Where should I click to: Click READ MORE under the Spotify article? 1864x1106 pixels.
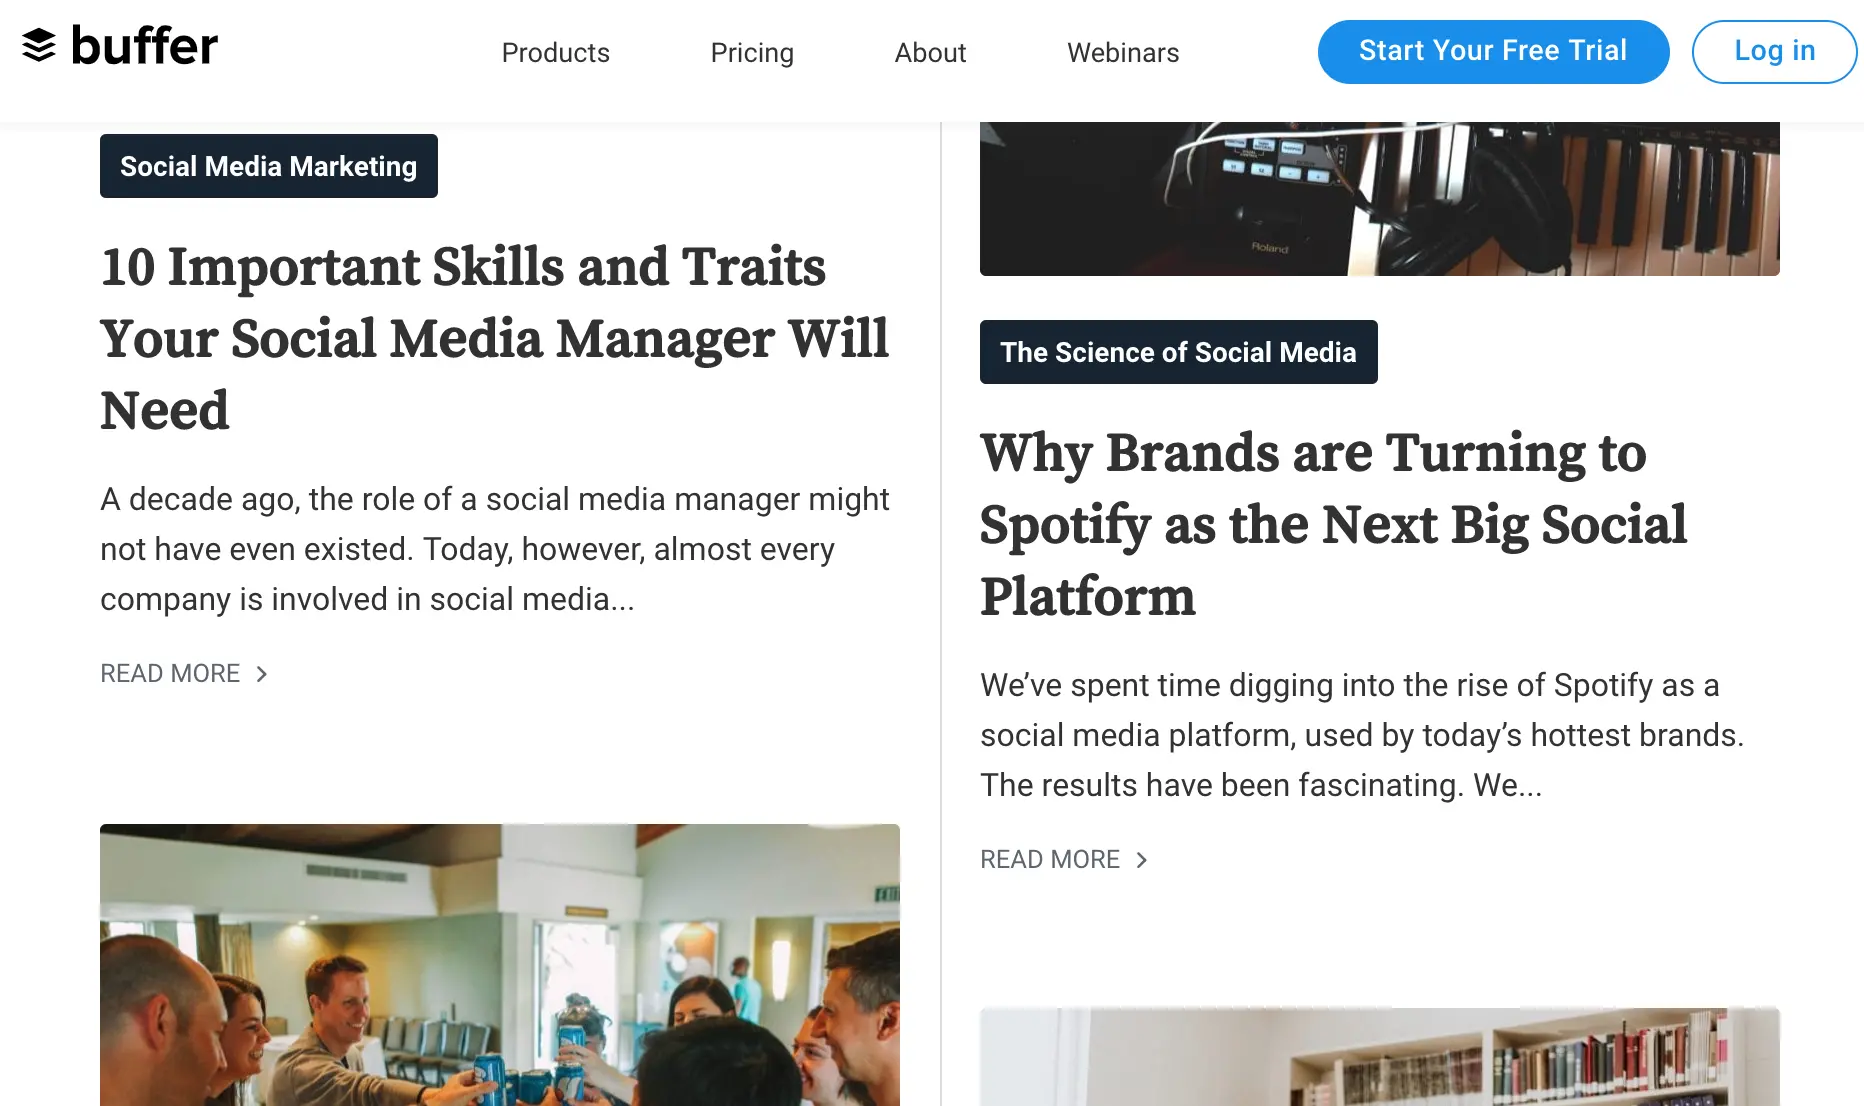click(1050, 859)
